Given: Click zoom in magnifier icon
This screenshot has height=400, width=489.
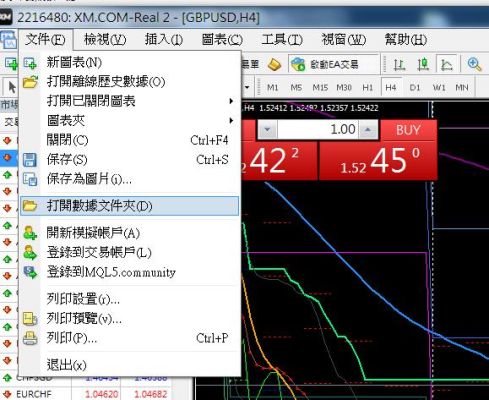Looking at the screenshot, I should pyautogui.click(x=475, y=64).
